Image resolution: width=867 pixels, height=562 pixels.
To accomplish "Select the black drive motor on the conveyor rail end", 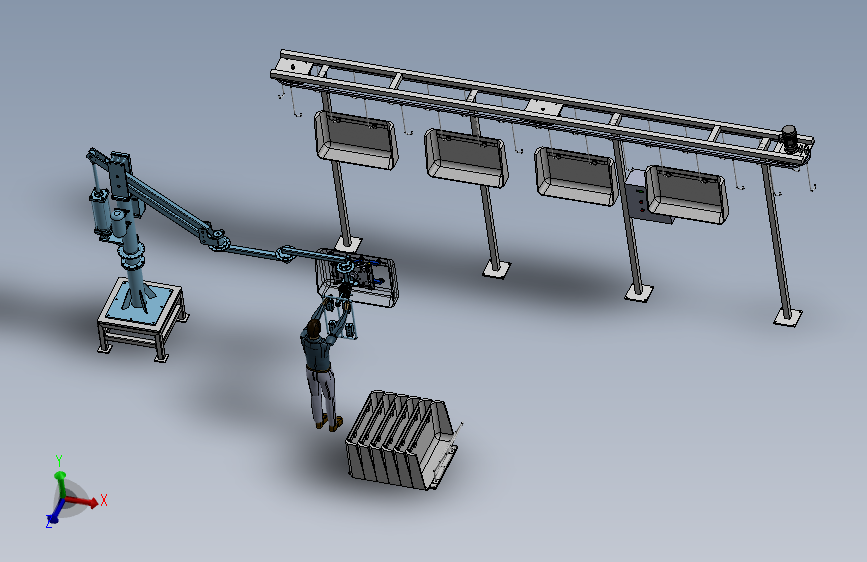I will [x=790, y=138].
